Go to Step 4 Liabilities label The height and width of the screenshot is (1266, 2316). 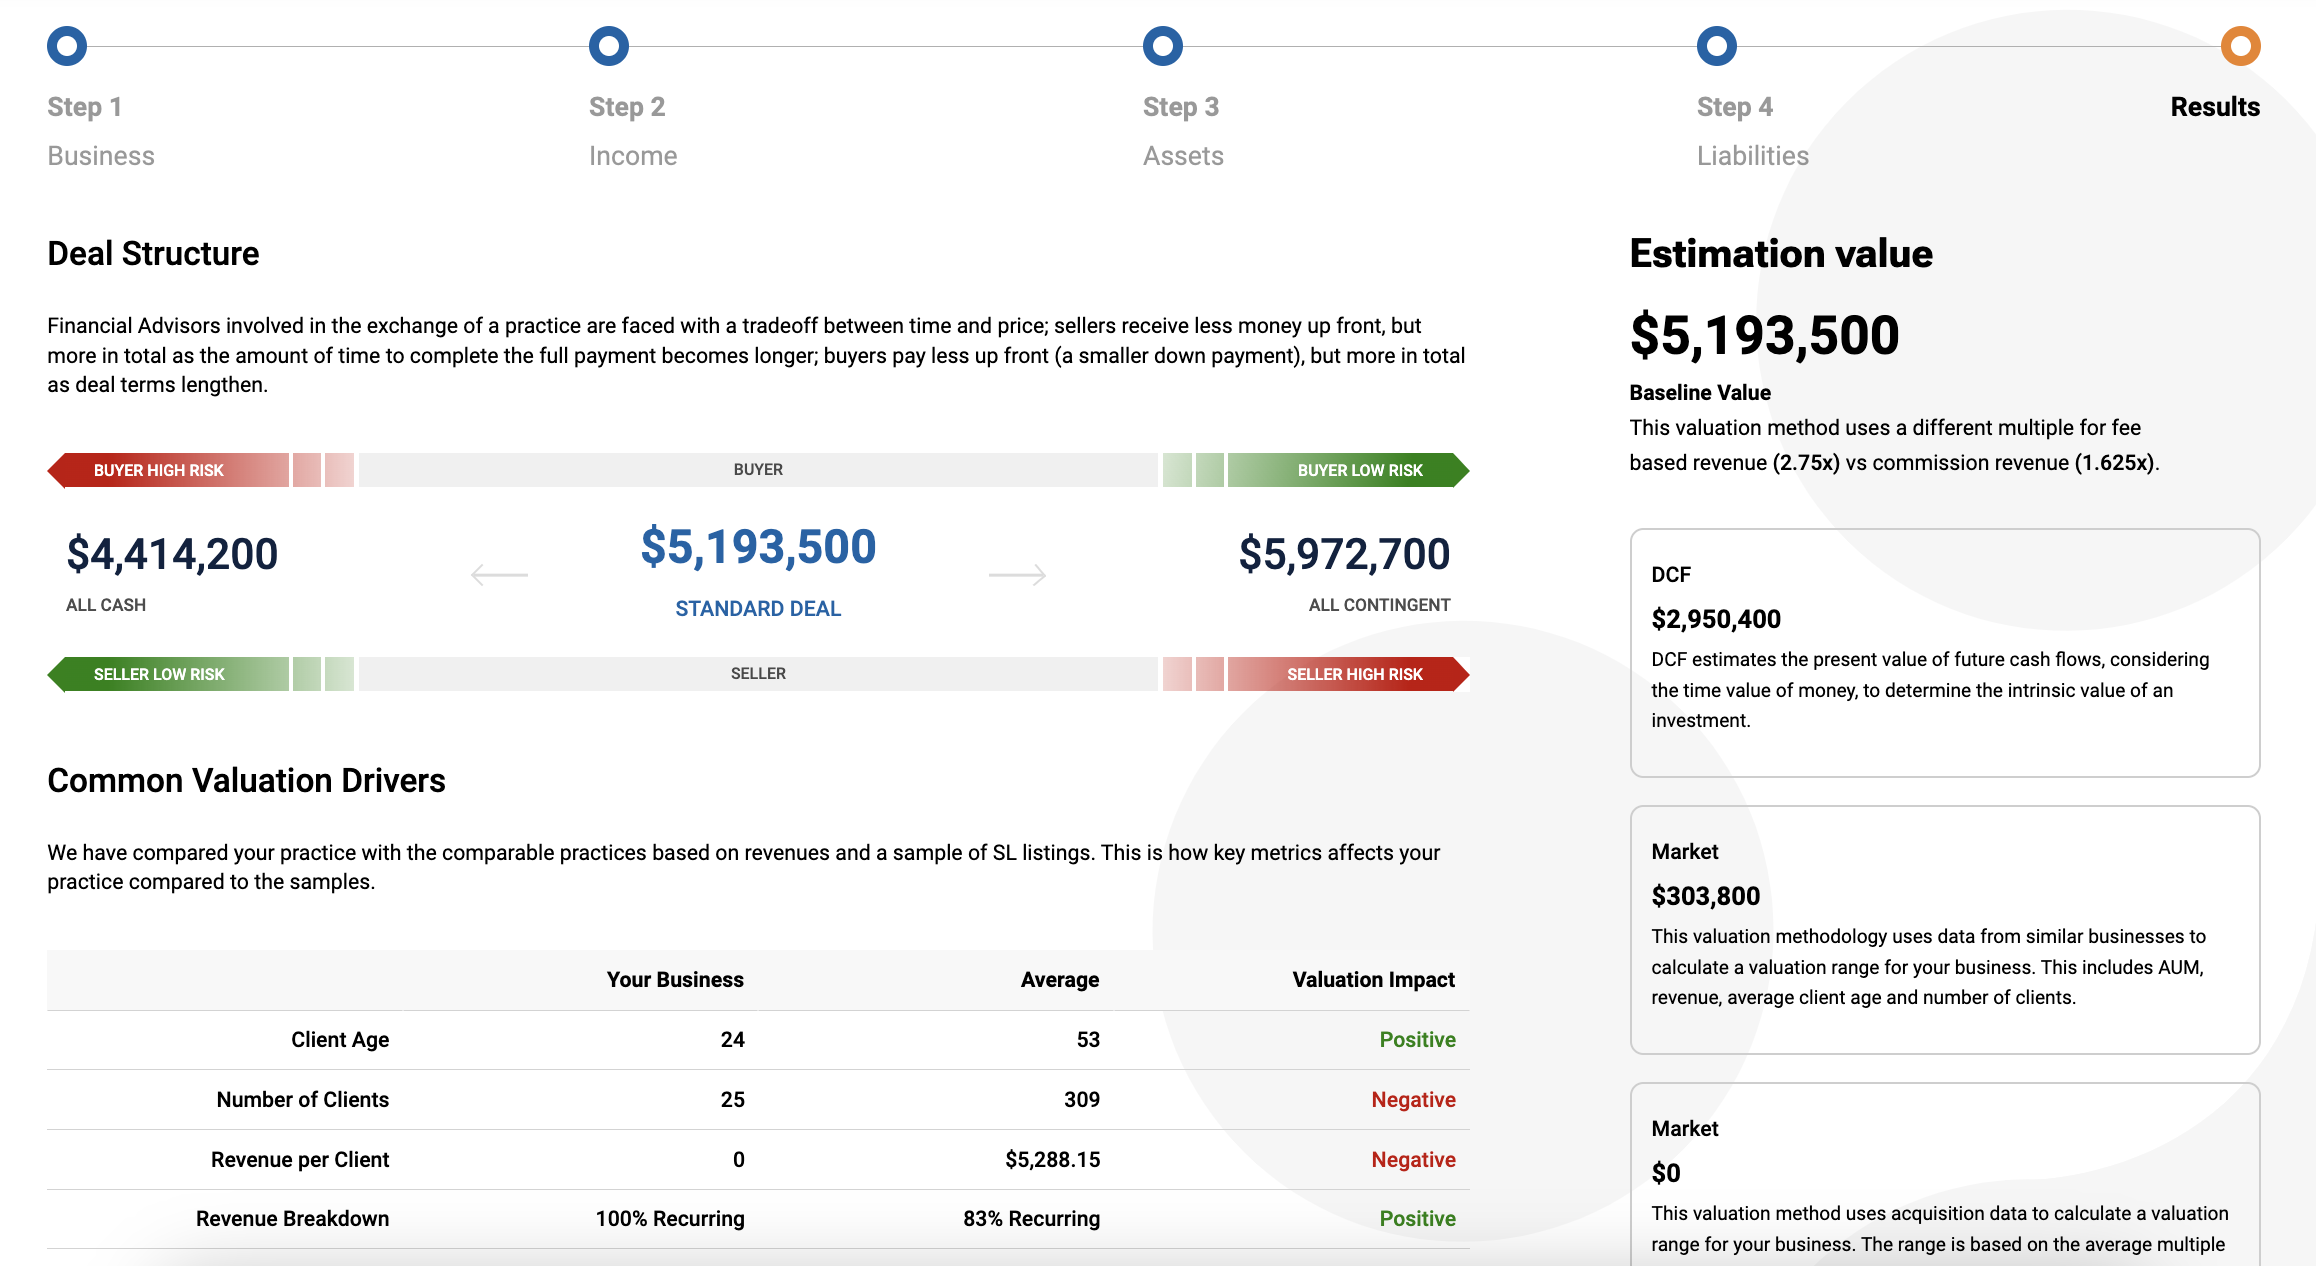point(1752,156)
